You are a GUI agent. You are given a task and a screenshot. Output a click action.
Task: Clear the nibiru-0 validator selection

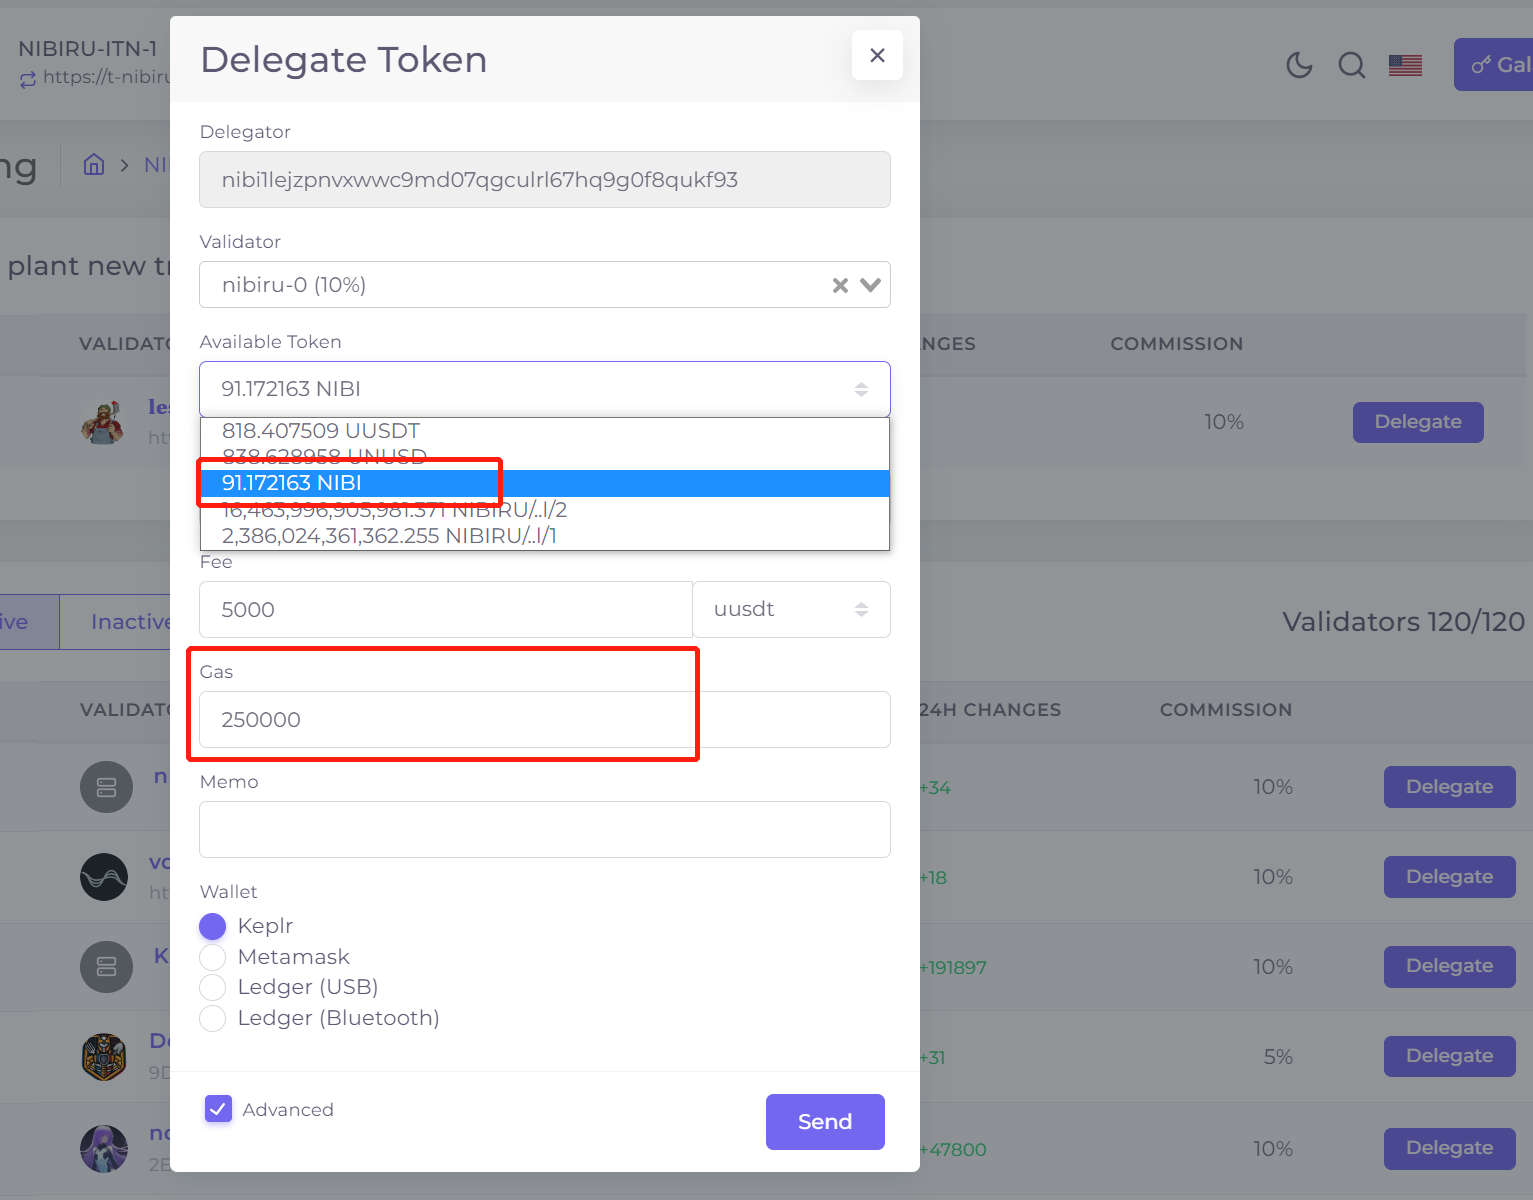pos(840,286)
